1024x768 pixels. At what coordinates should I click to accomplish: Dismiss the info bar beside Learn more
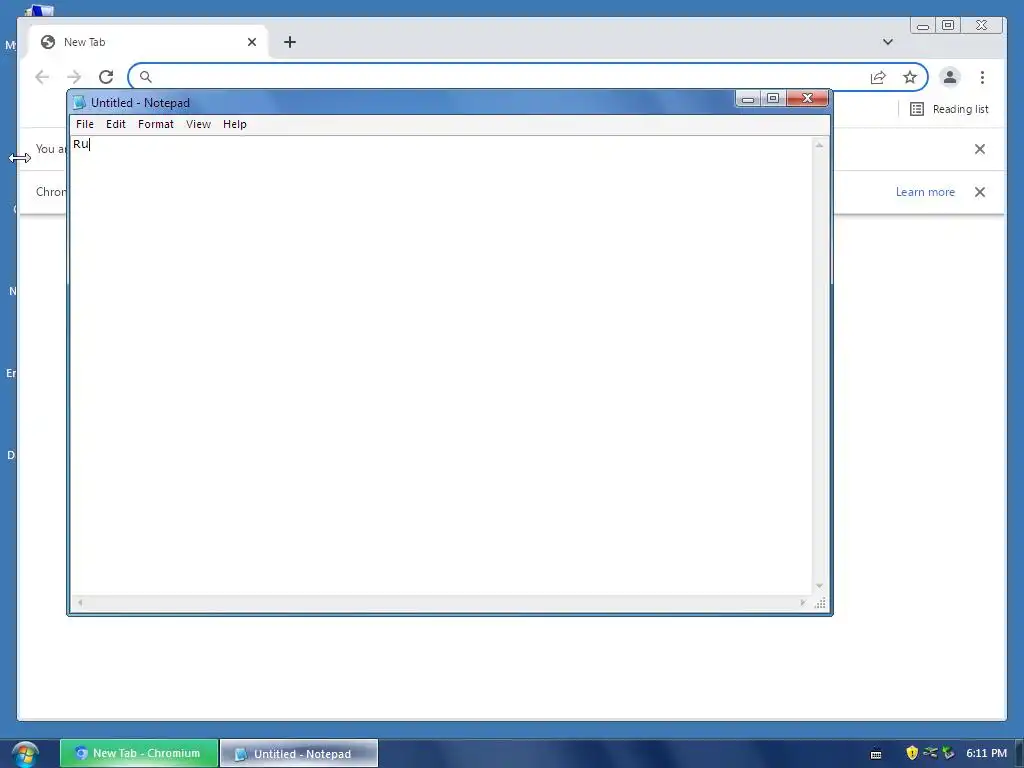(980, 192)
